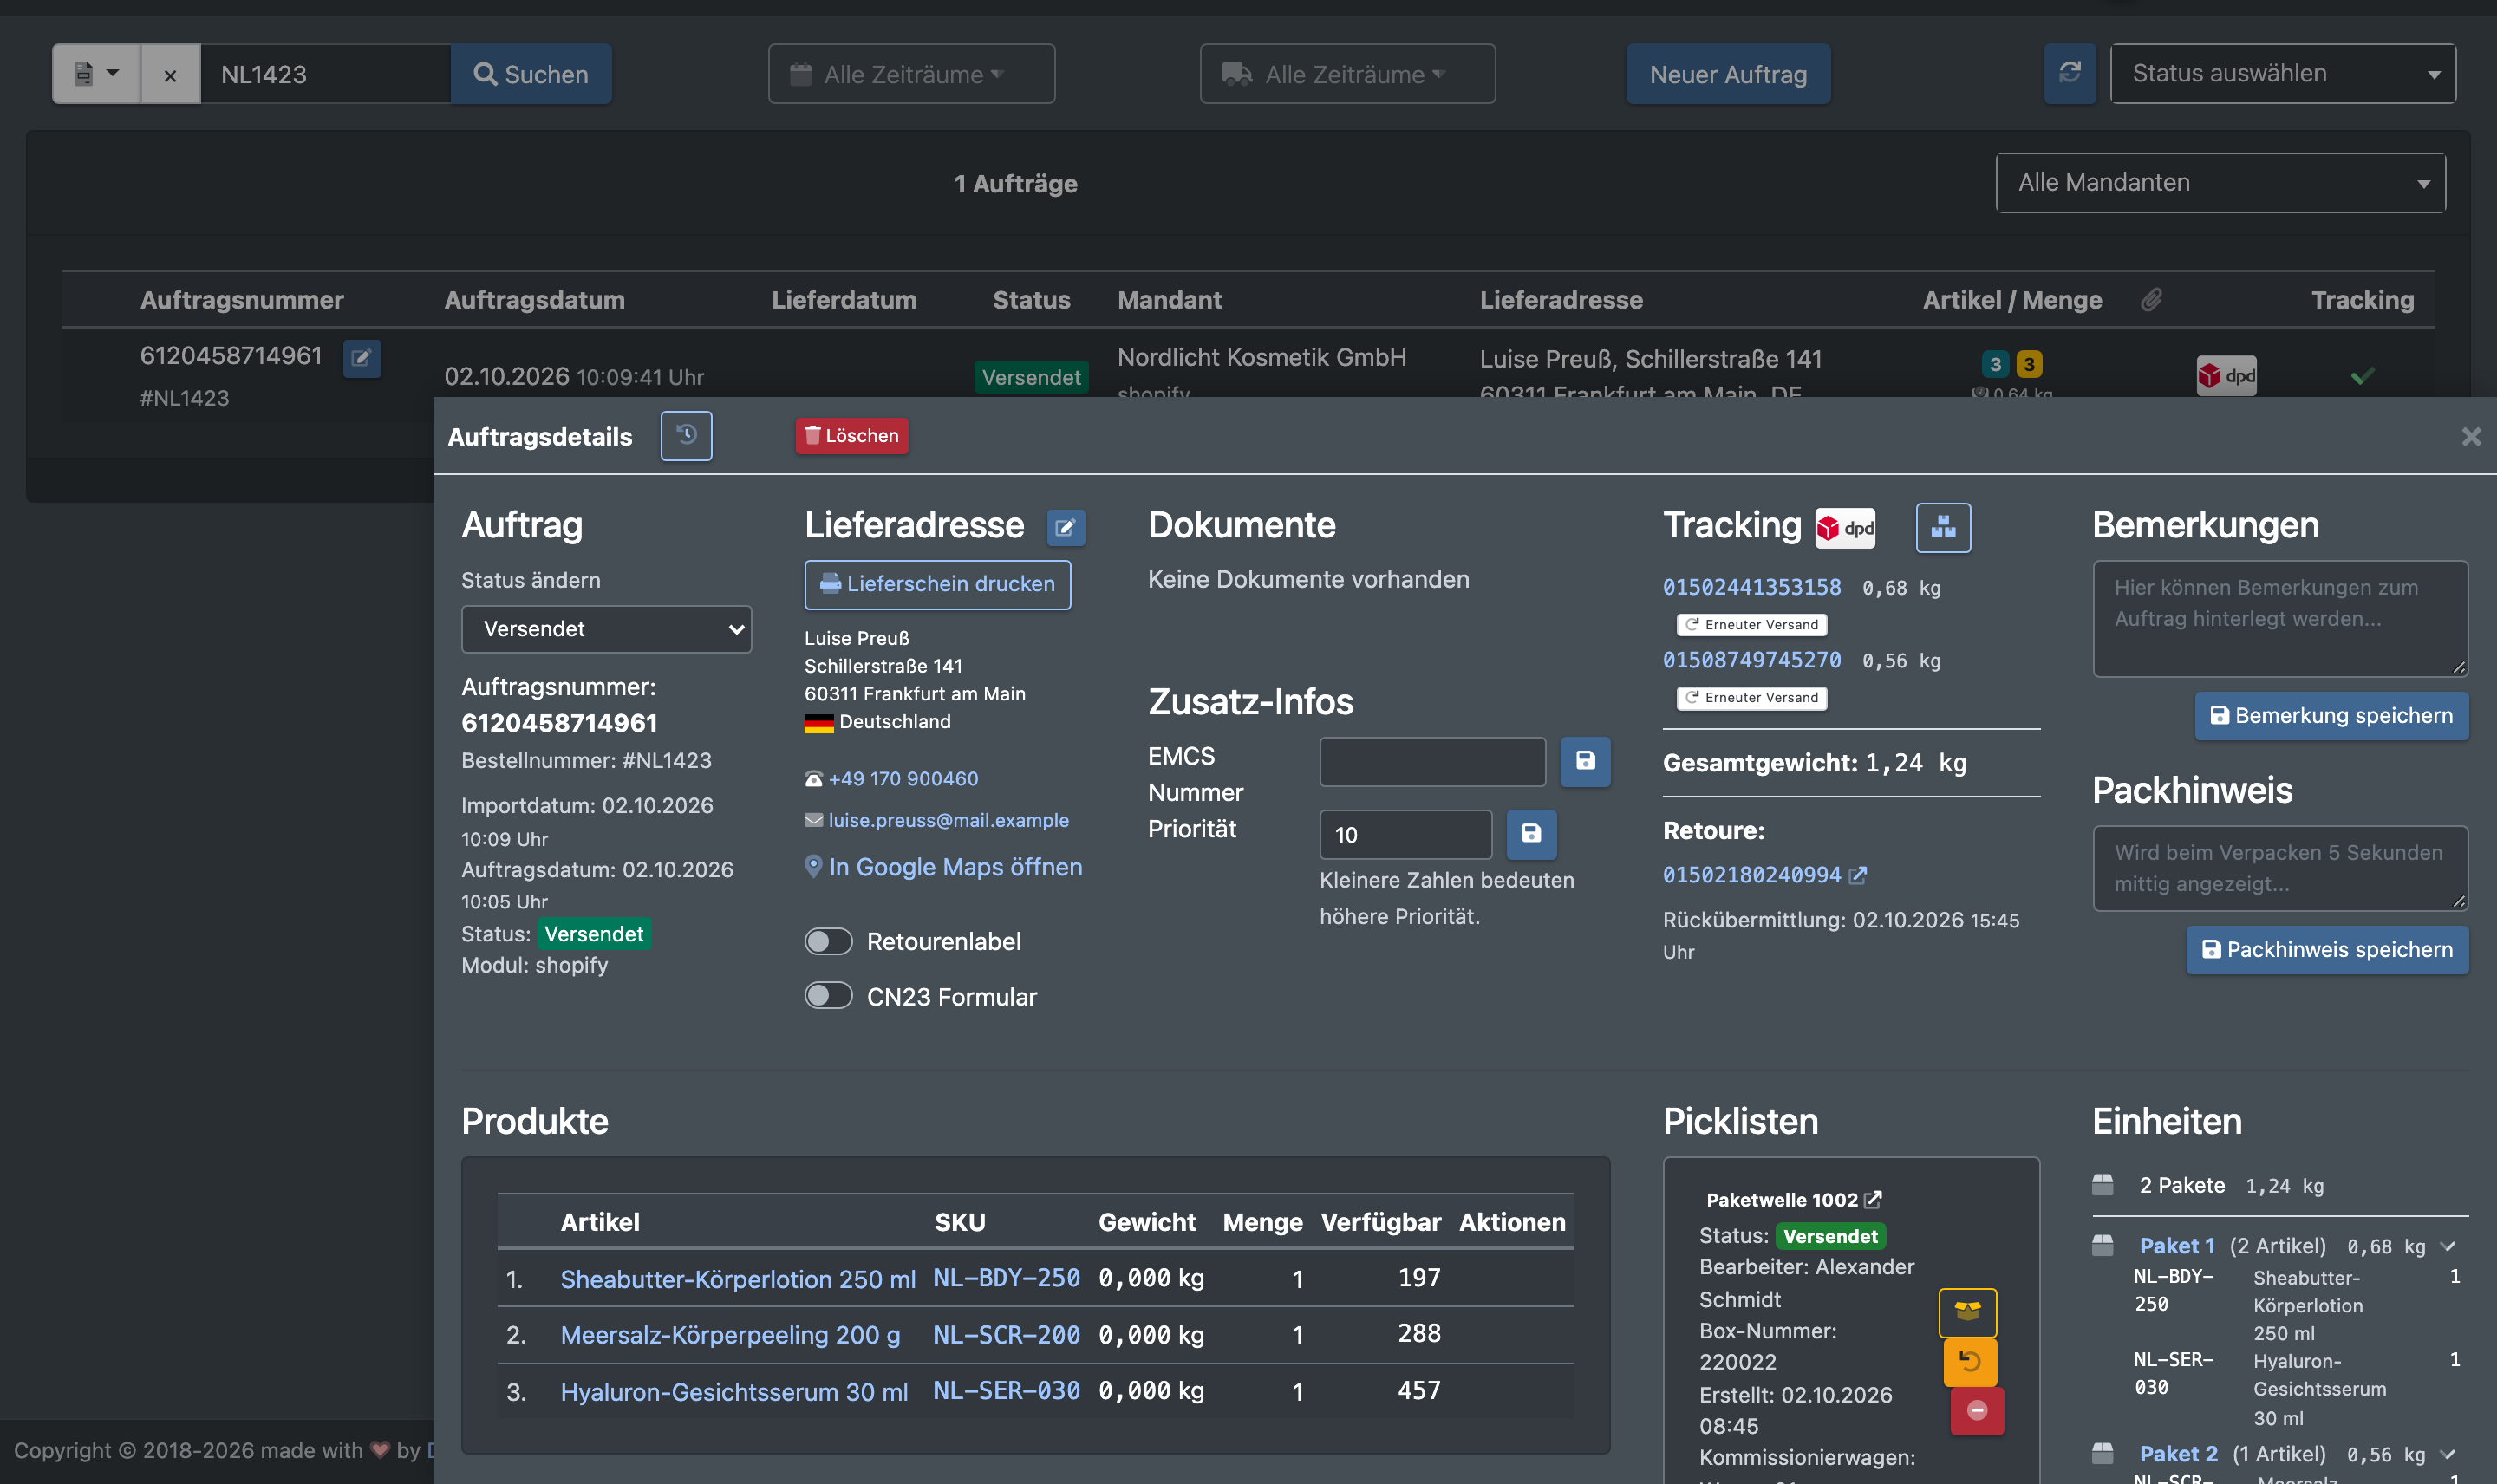Click Lieferschein drucken
The width and height of the screenshot is (2497, 1484).
coord(937,584)
